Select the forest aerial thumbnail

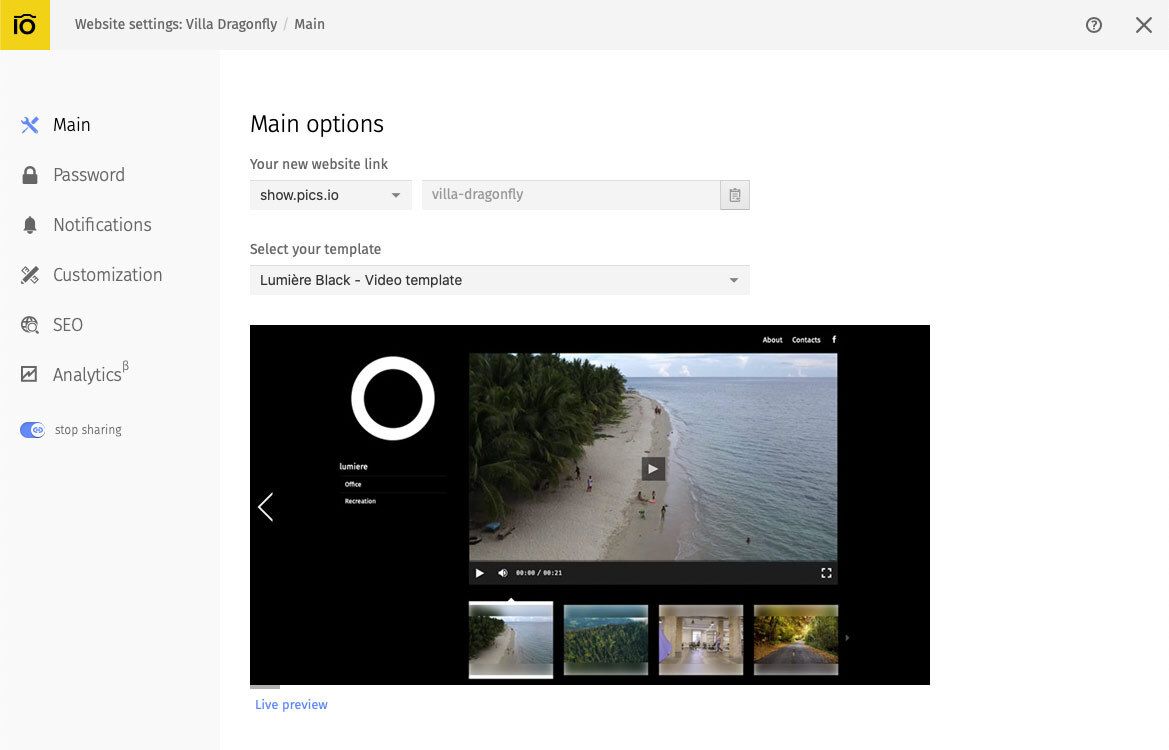pos(605,640)
